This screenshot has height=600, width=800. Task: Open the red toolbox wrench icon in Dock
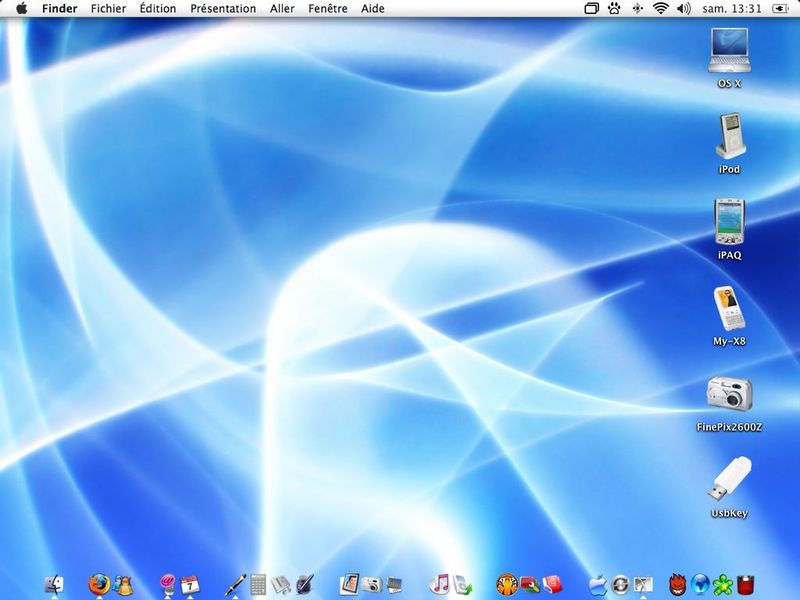[x=530, y=585]
